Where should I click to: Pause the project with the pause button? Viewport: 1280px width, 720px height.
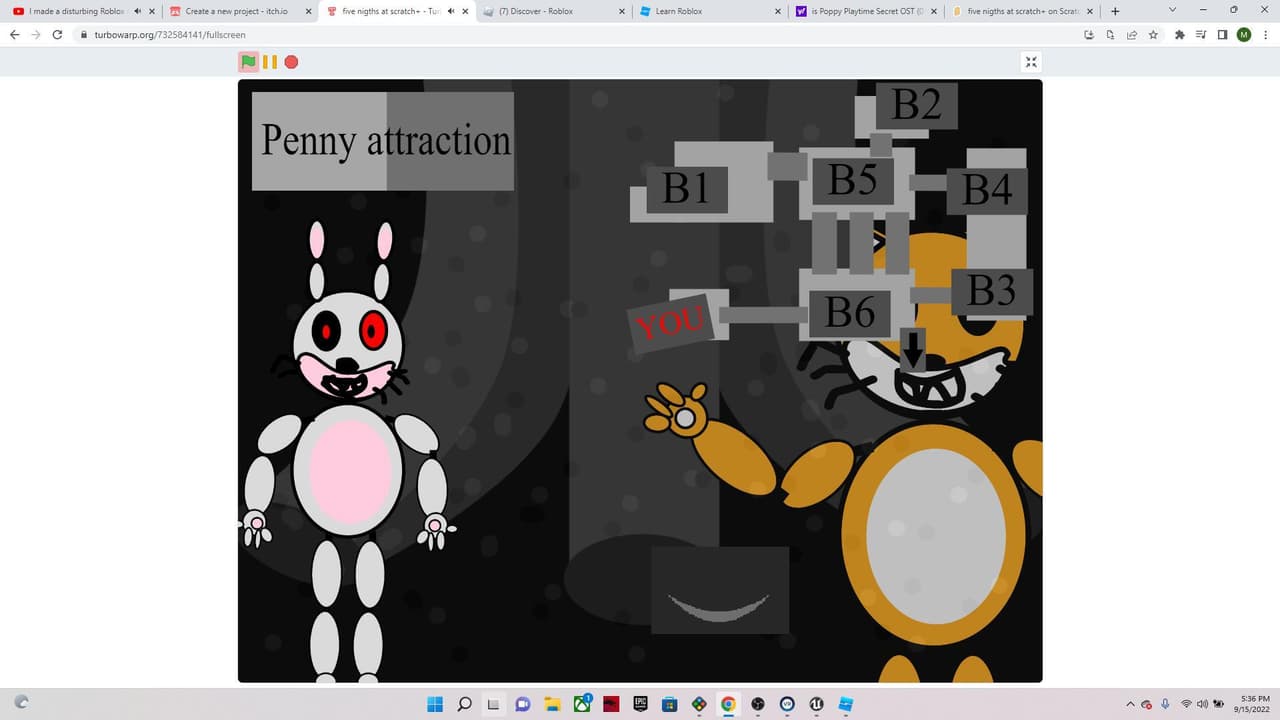(269, 62)
